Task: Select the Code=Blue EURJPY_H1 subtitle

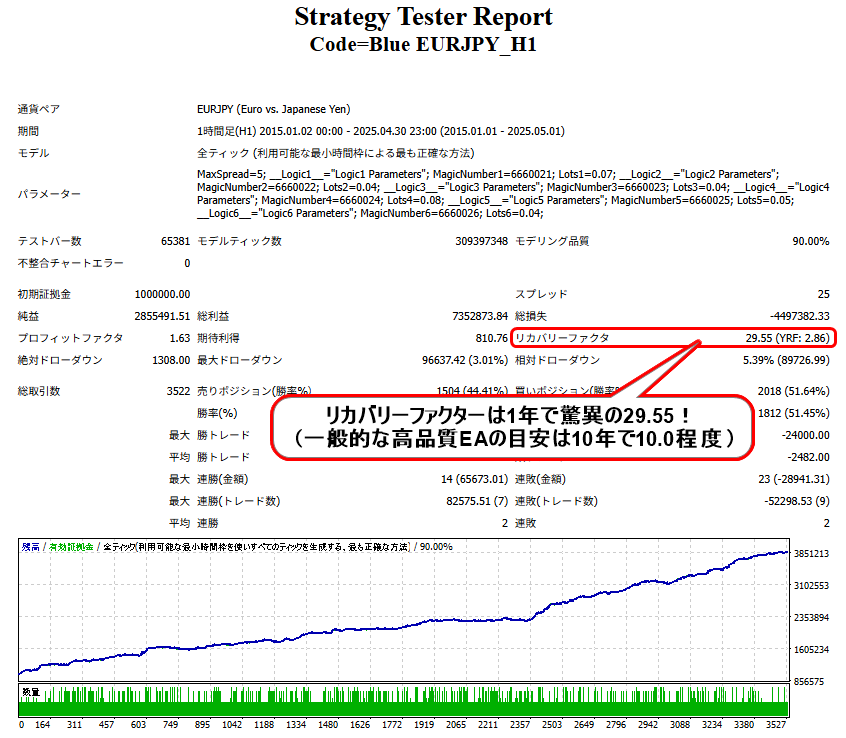Action: point(423,44)
